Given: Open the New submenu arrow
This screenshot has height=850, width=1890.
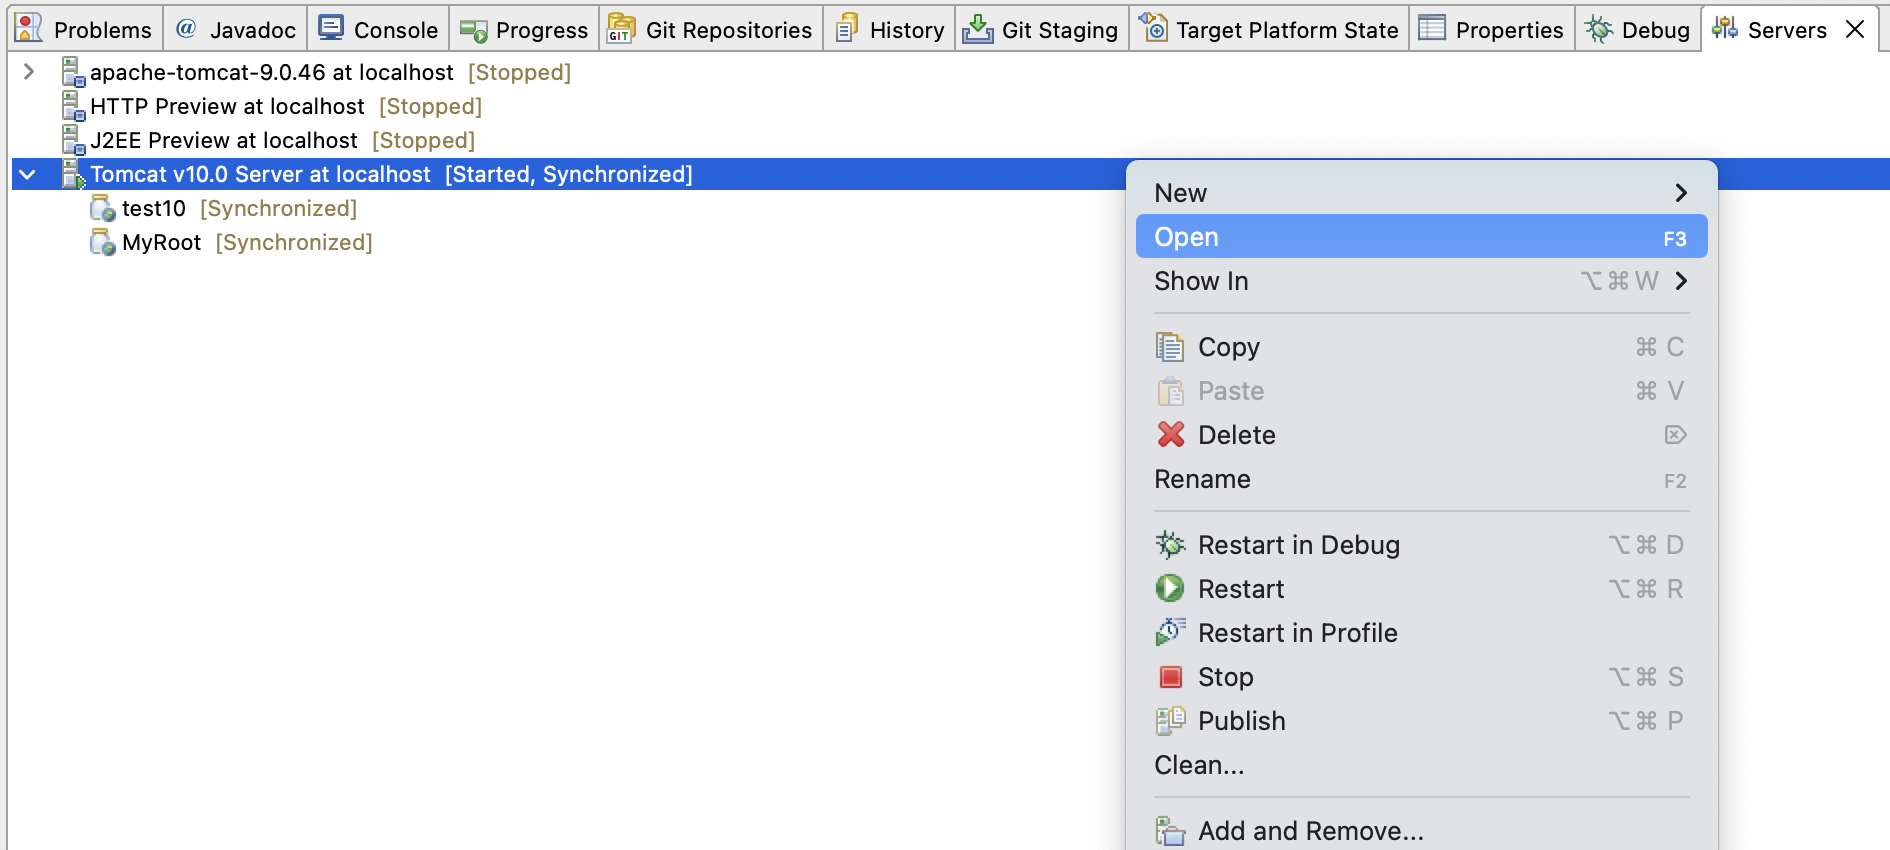Looking at the screenshot, I should (1681, 193).
